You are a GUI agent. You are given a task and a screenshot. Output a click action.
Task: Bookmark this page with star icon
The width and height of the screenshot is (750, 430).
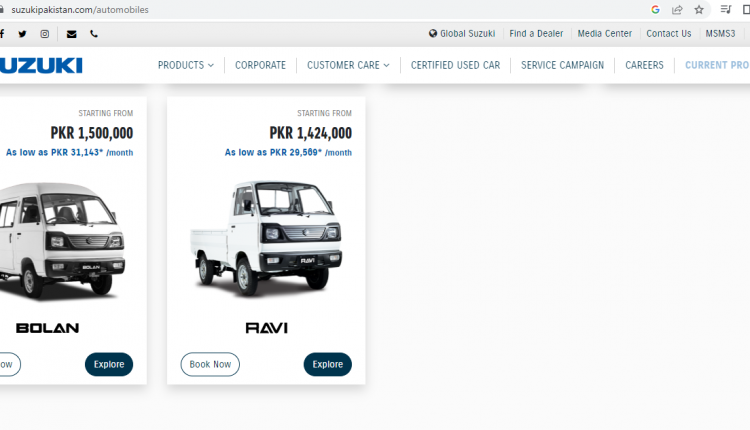(699, 10)
